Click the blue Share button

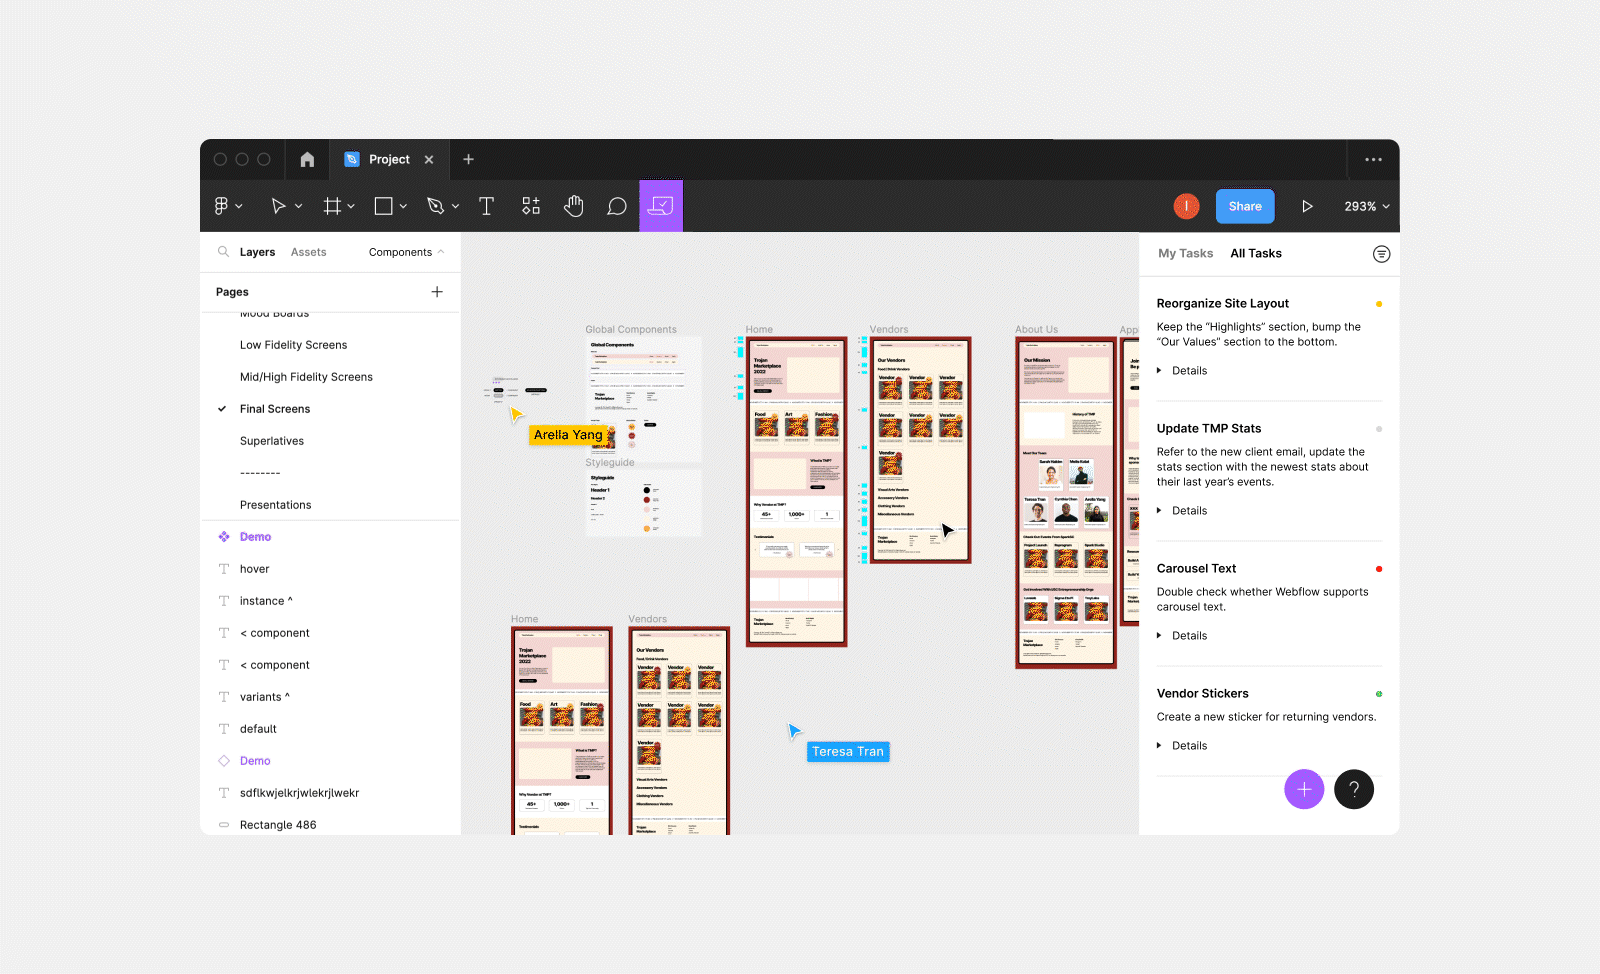pos(1245,206)
